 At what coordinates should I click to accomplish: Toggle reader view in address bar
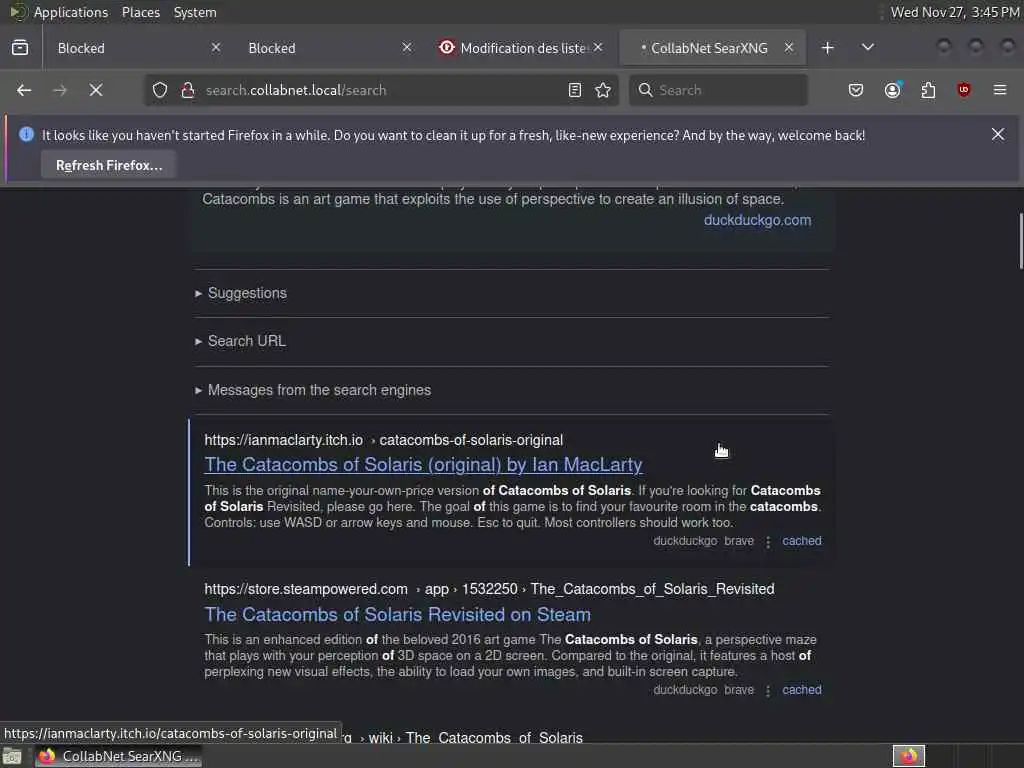tap(575, 90)
